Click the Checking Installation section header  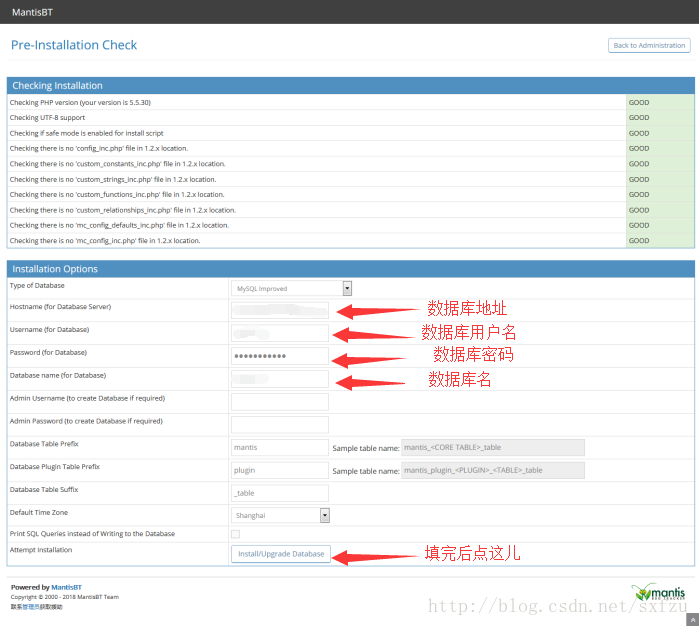click(x=350, y=86)
